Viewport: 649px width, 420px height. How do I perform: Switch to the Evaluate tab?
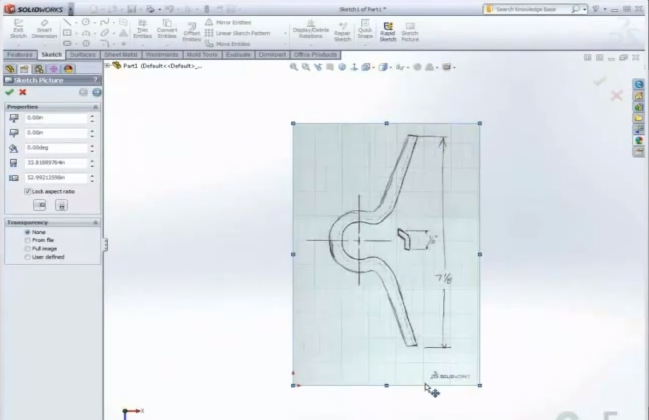(238, 55)
